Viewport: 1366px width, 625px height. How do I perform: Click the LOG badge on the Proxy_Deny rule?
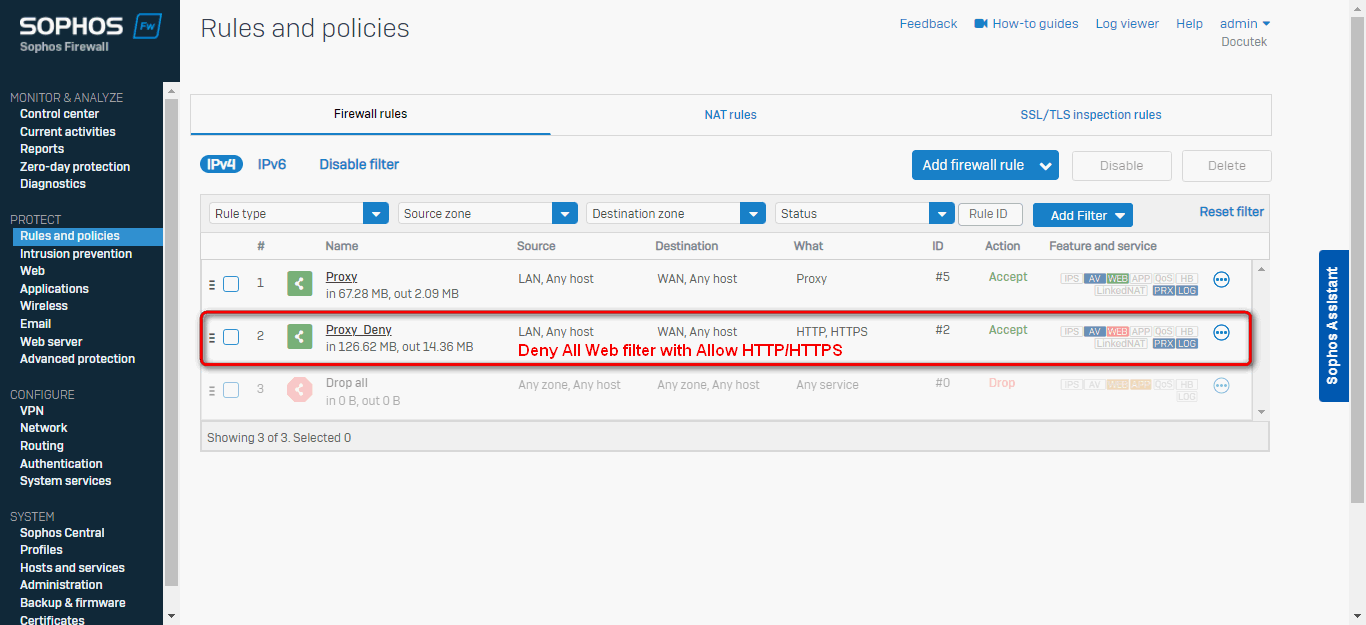tap(1187, 343)
